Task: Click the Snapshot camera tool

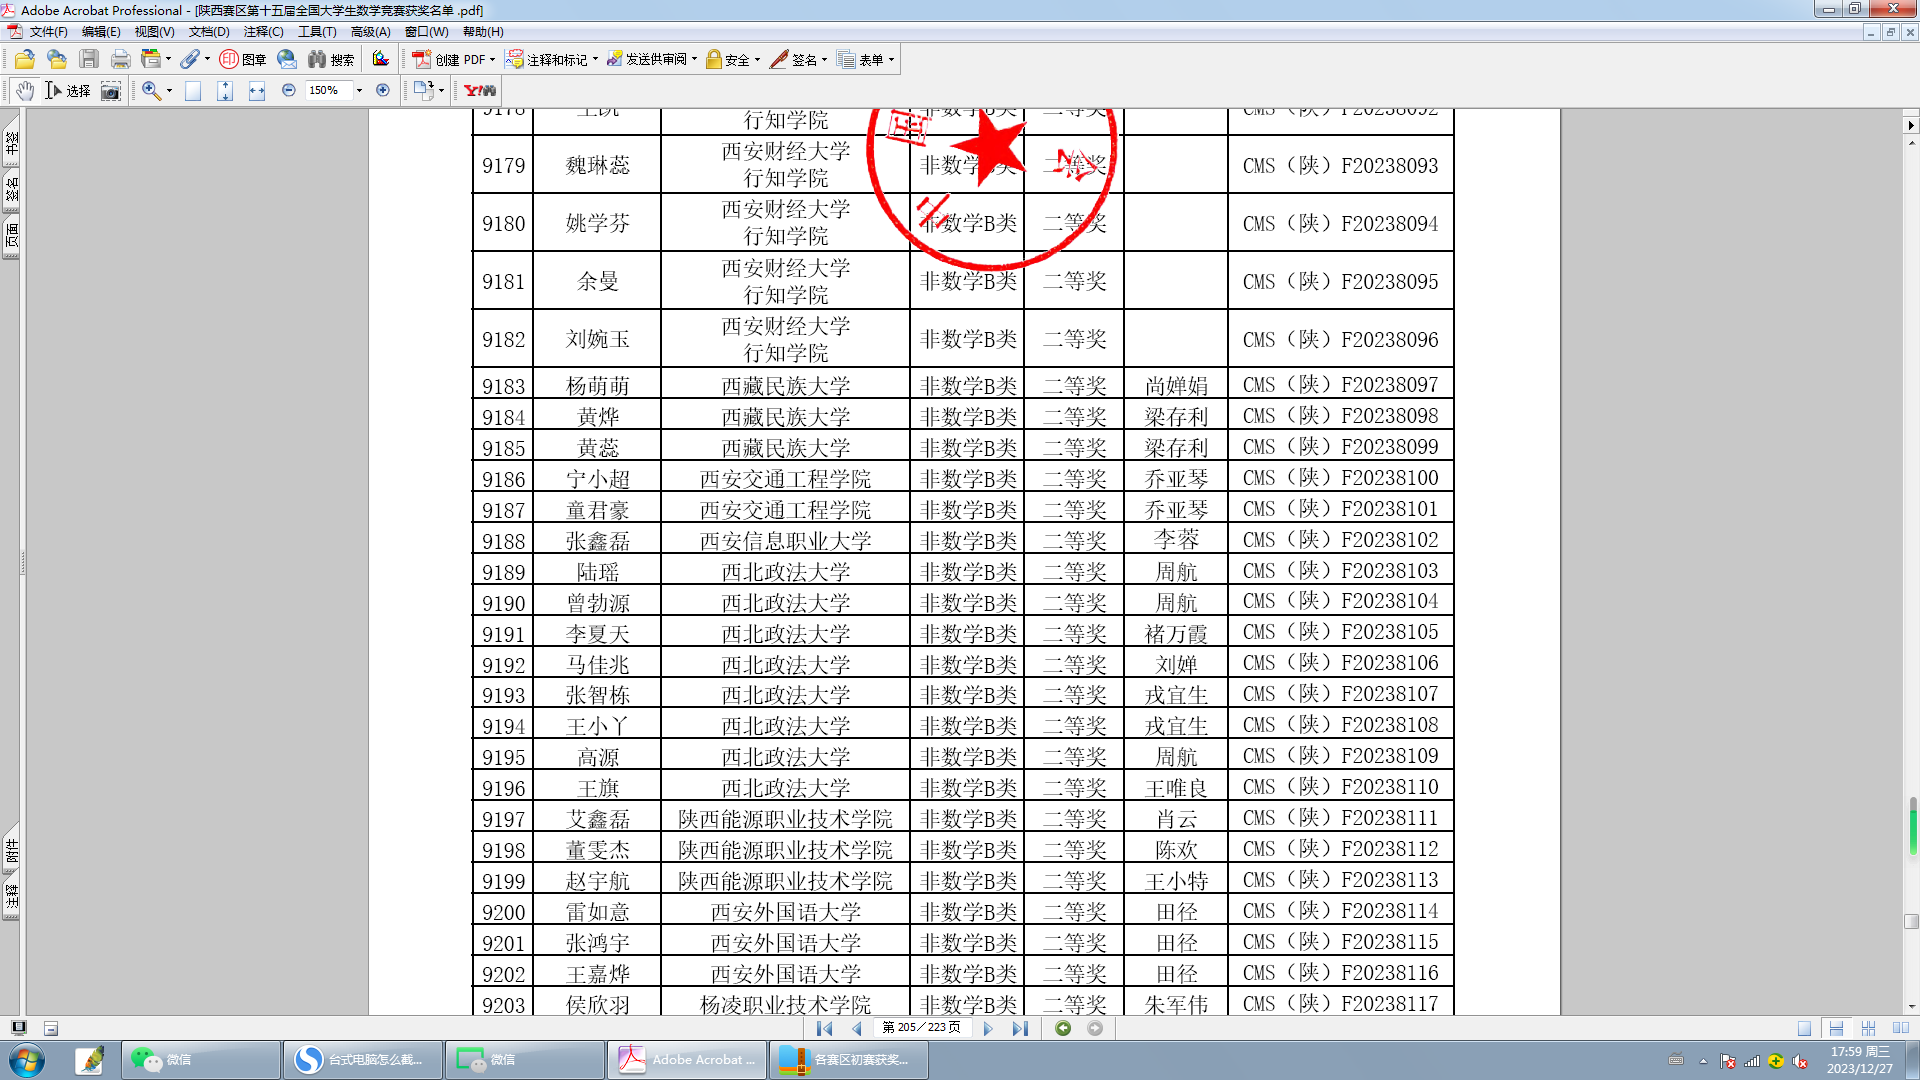Action: click(111, 91)
